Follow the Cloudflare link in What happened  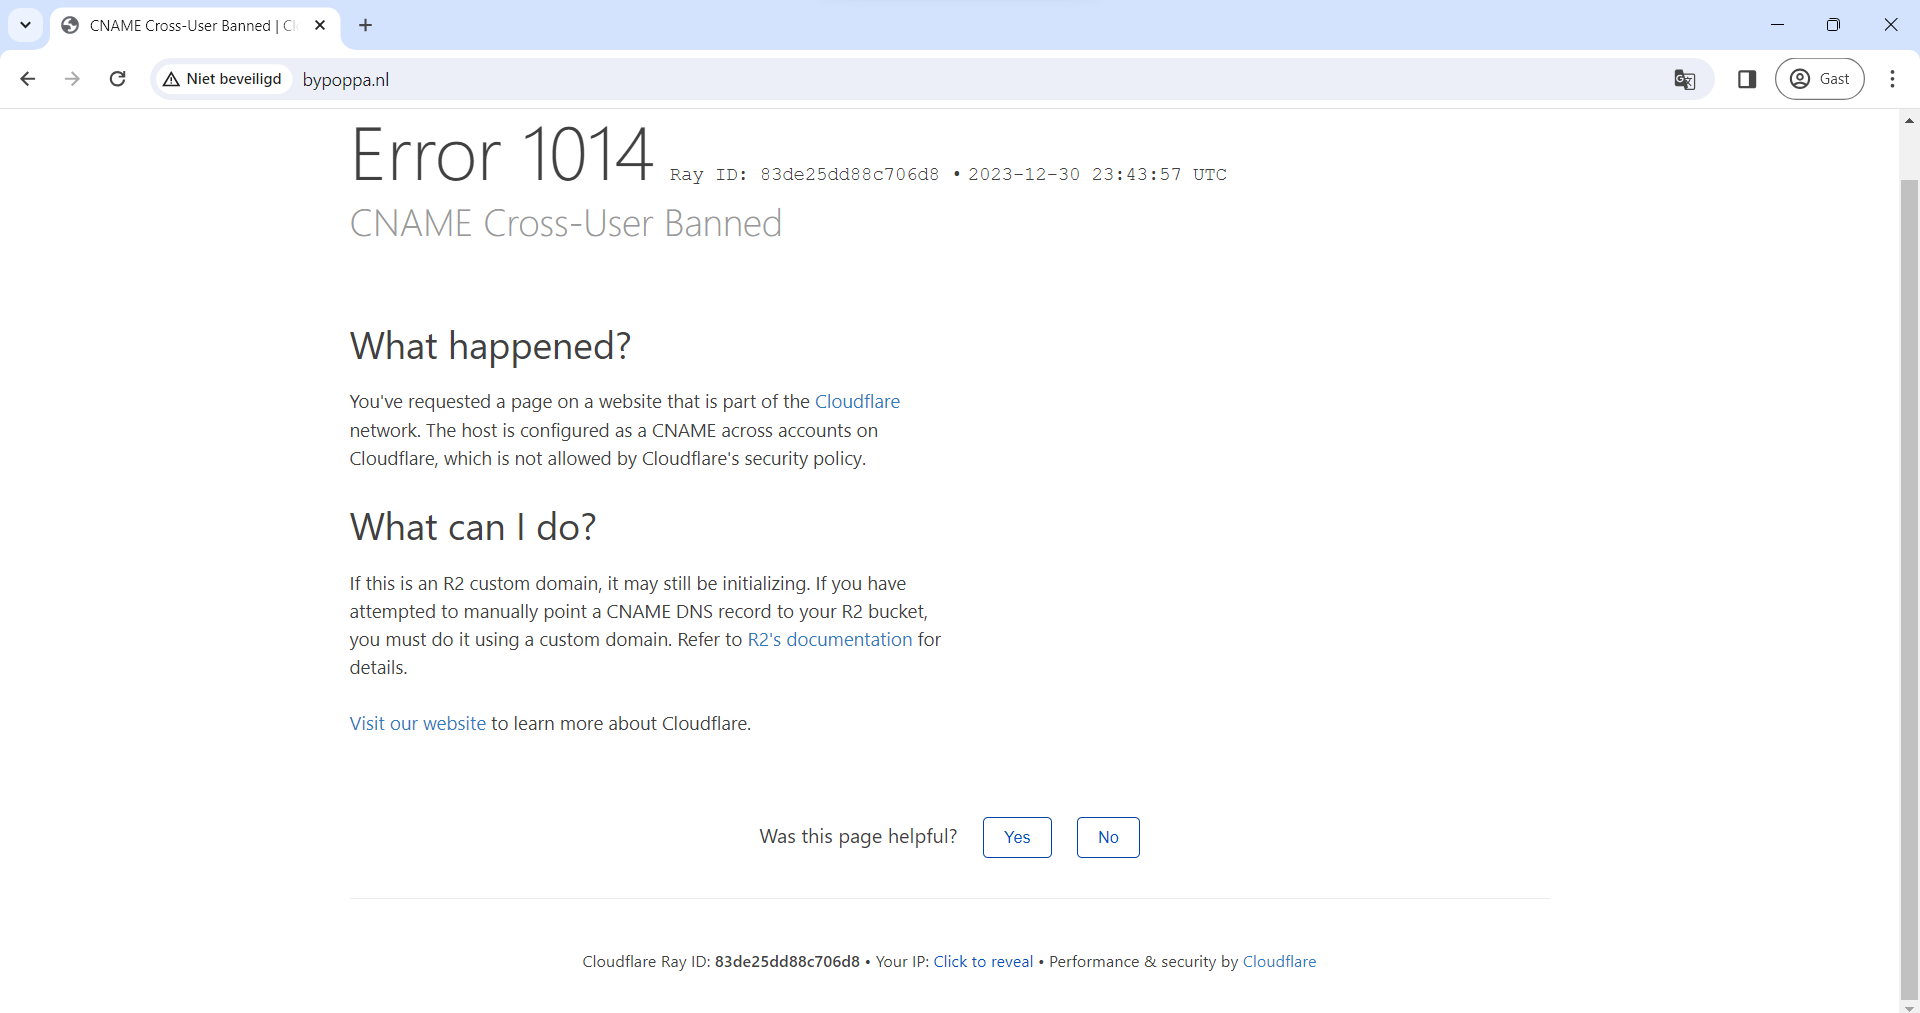(857, 401)
